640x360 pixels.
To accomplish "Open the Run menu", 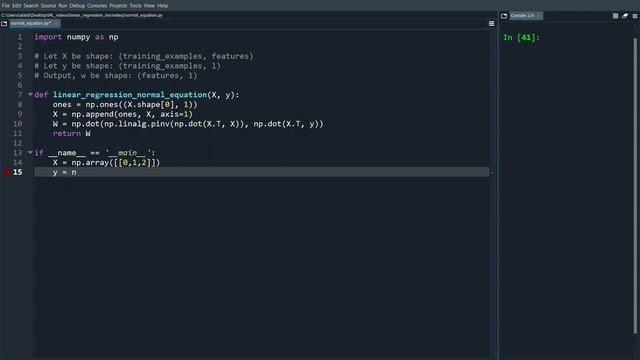I will [x=62, y=6].
